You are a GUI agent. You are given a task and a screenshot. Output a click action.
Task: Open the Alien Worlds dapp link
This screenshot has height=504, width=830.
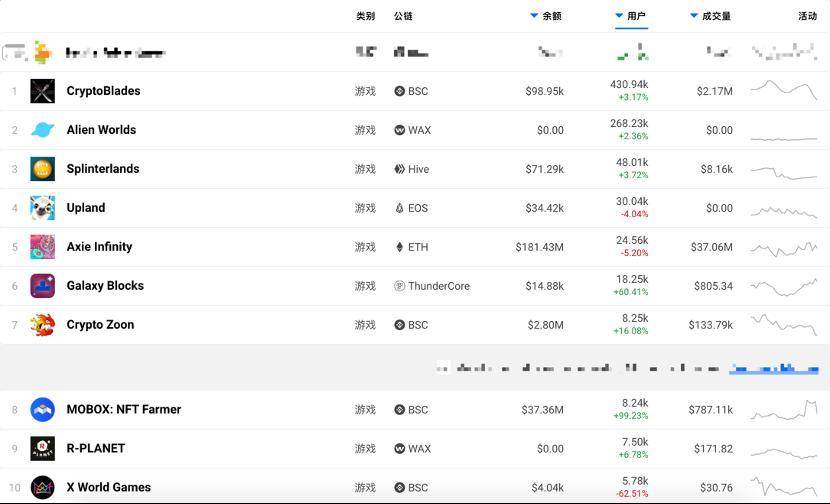coord(101,130)
